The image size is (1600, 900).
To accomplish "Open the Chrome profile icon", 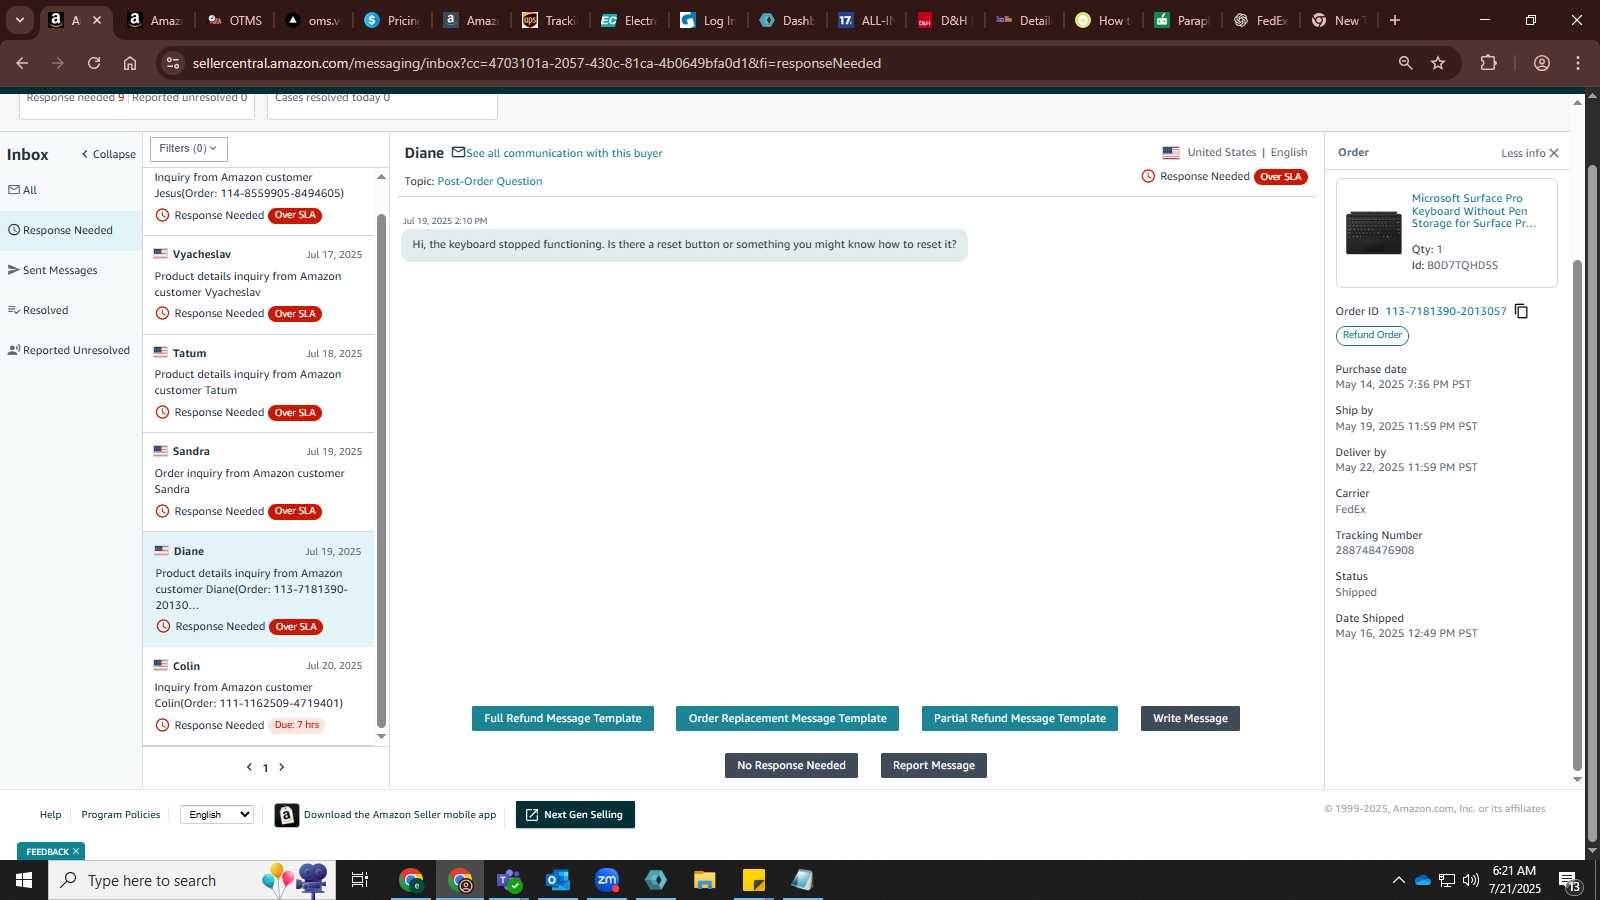I will [1542, 63].
